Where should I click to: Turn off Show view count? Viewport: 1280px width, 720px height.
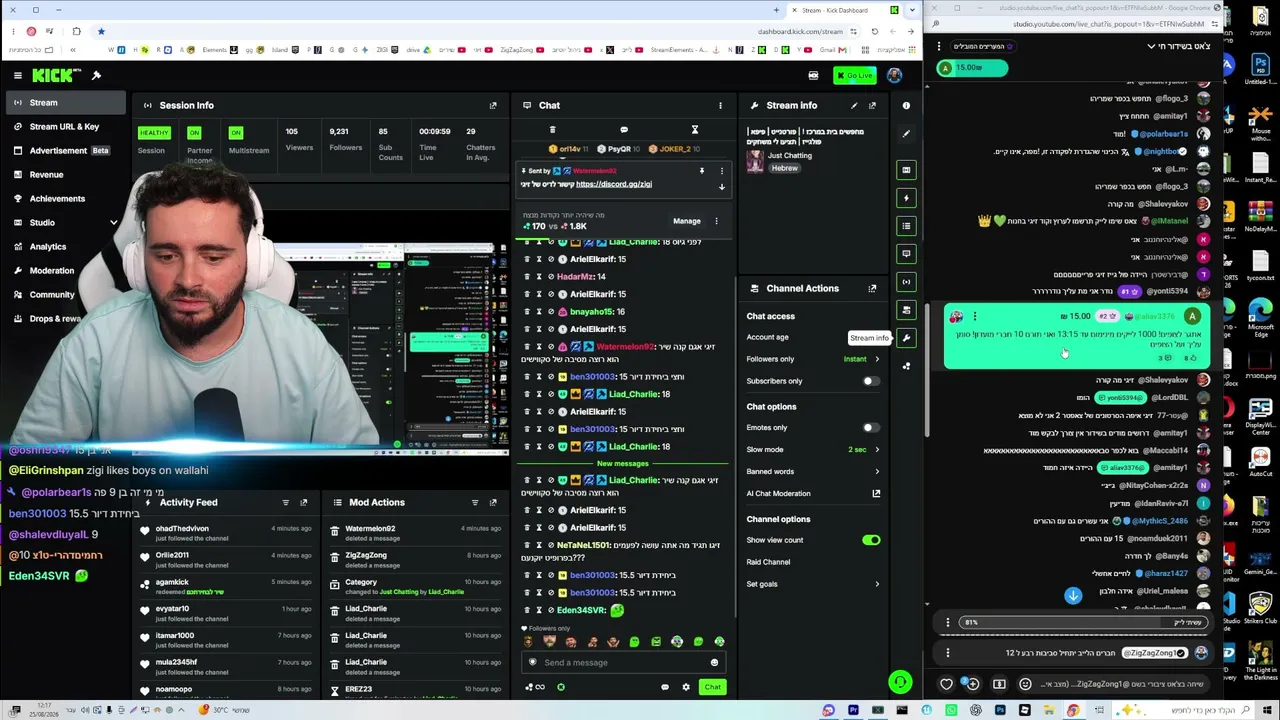tap(871, 540)
